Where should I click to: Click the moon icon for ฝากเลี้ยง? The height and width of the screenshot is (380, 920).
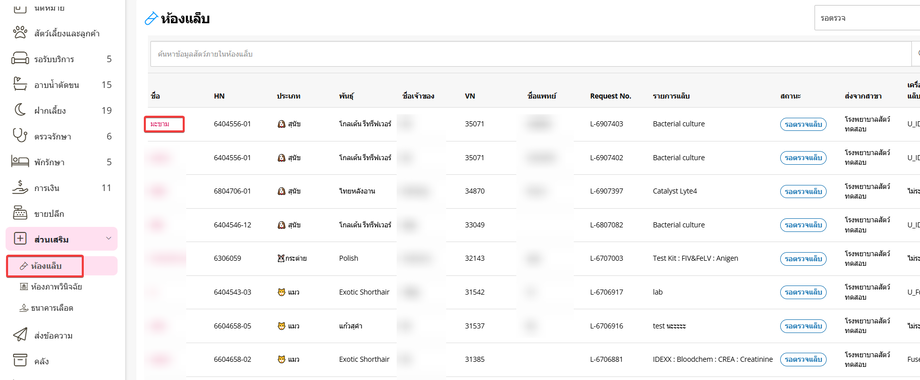pos(20,110)
